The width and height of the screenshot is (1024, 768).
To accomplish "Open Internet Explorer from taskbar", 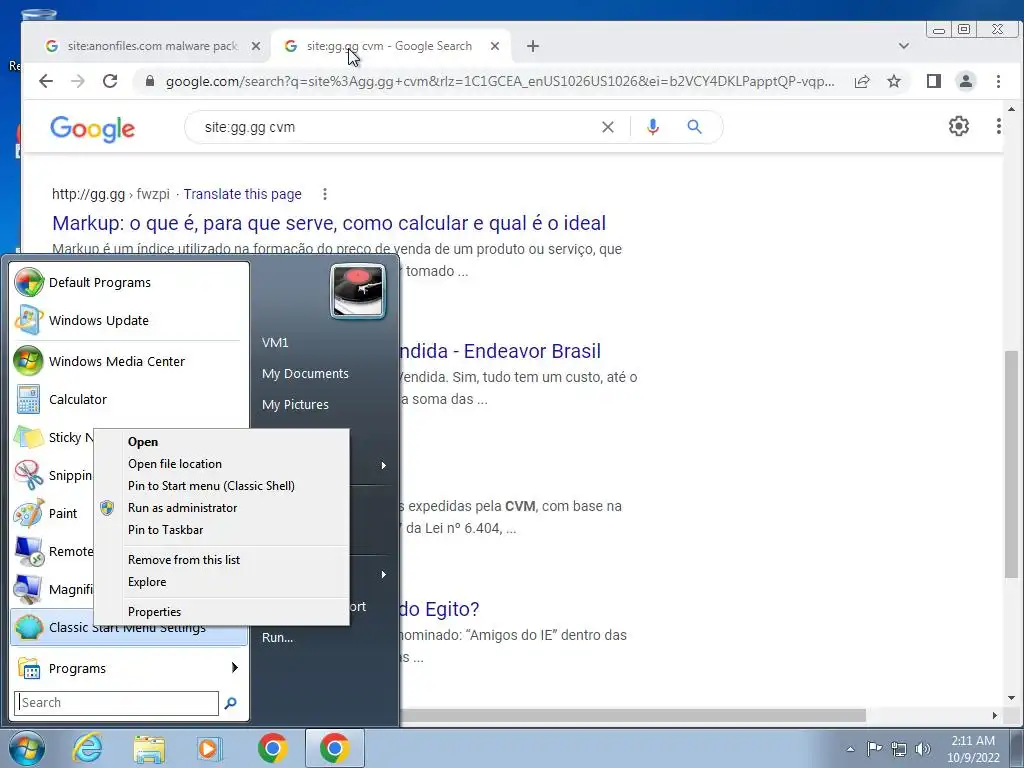I will [87, 748].
